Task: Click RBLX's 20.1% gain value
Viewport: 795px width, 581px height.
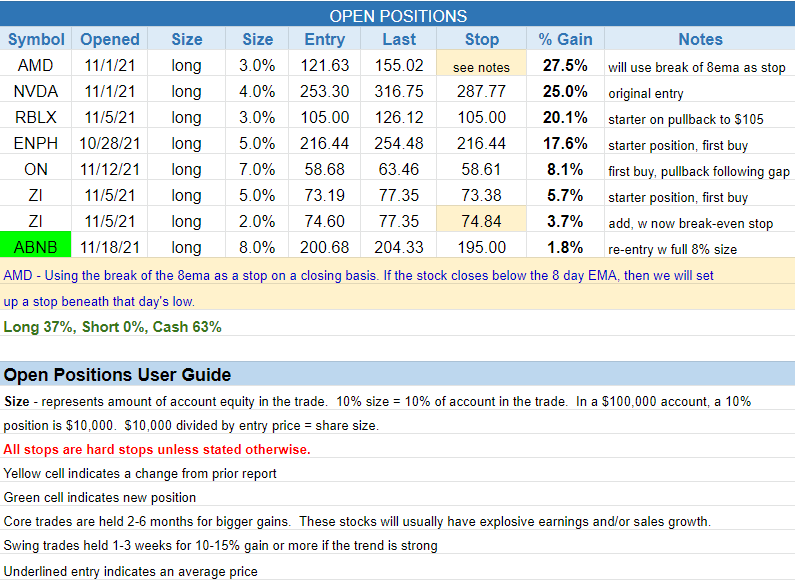Action: pos(565,117)
